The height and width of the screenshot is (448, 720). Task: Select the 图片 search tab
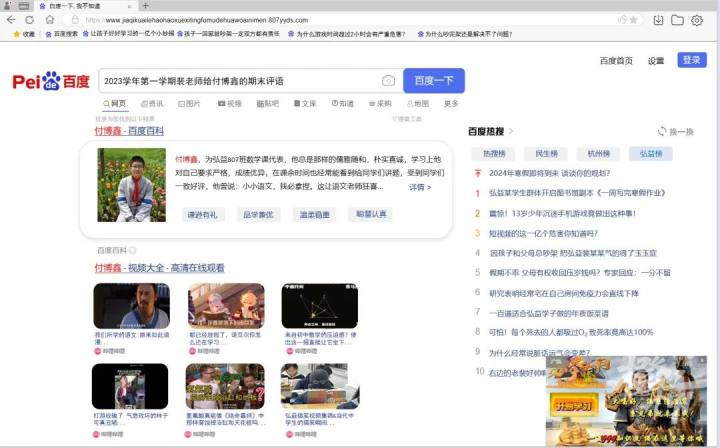click(189, 104)
